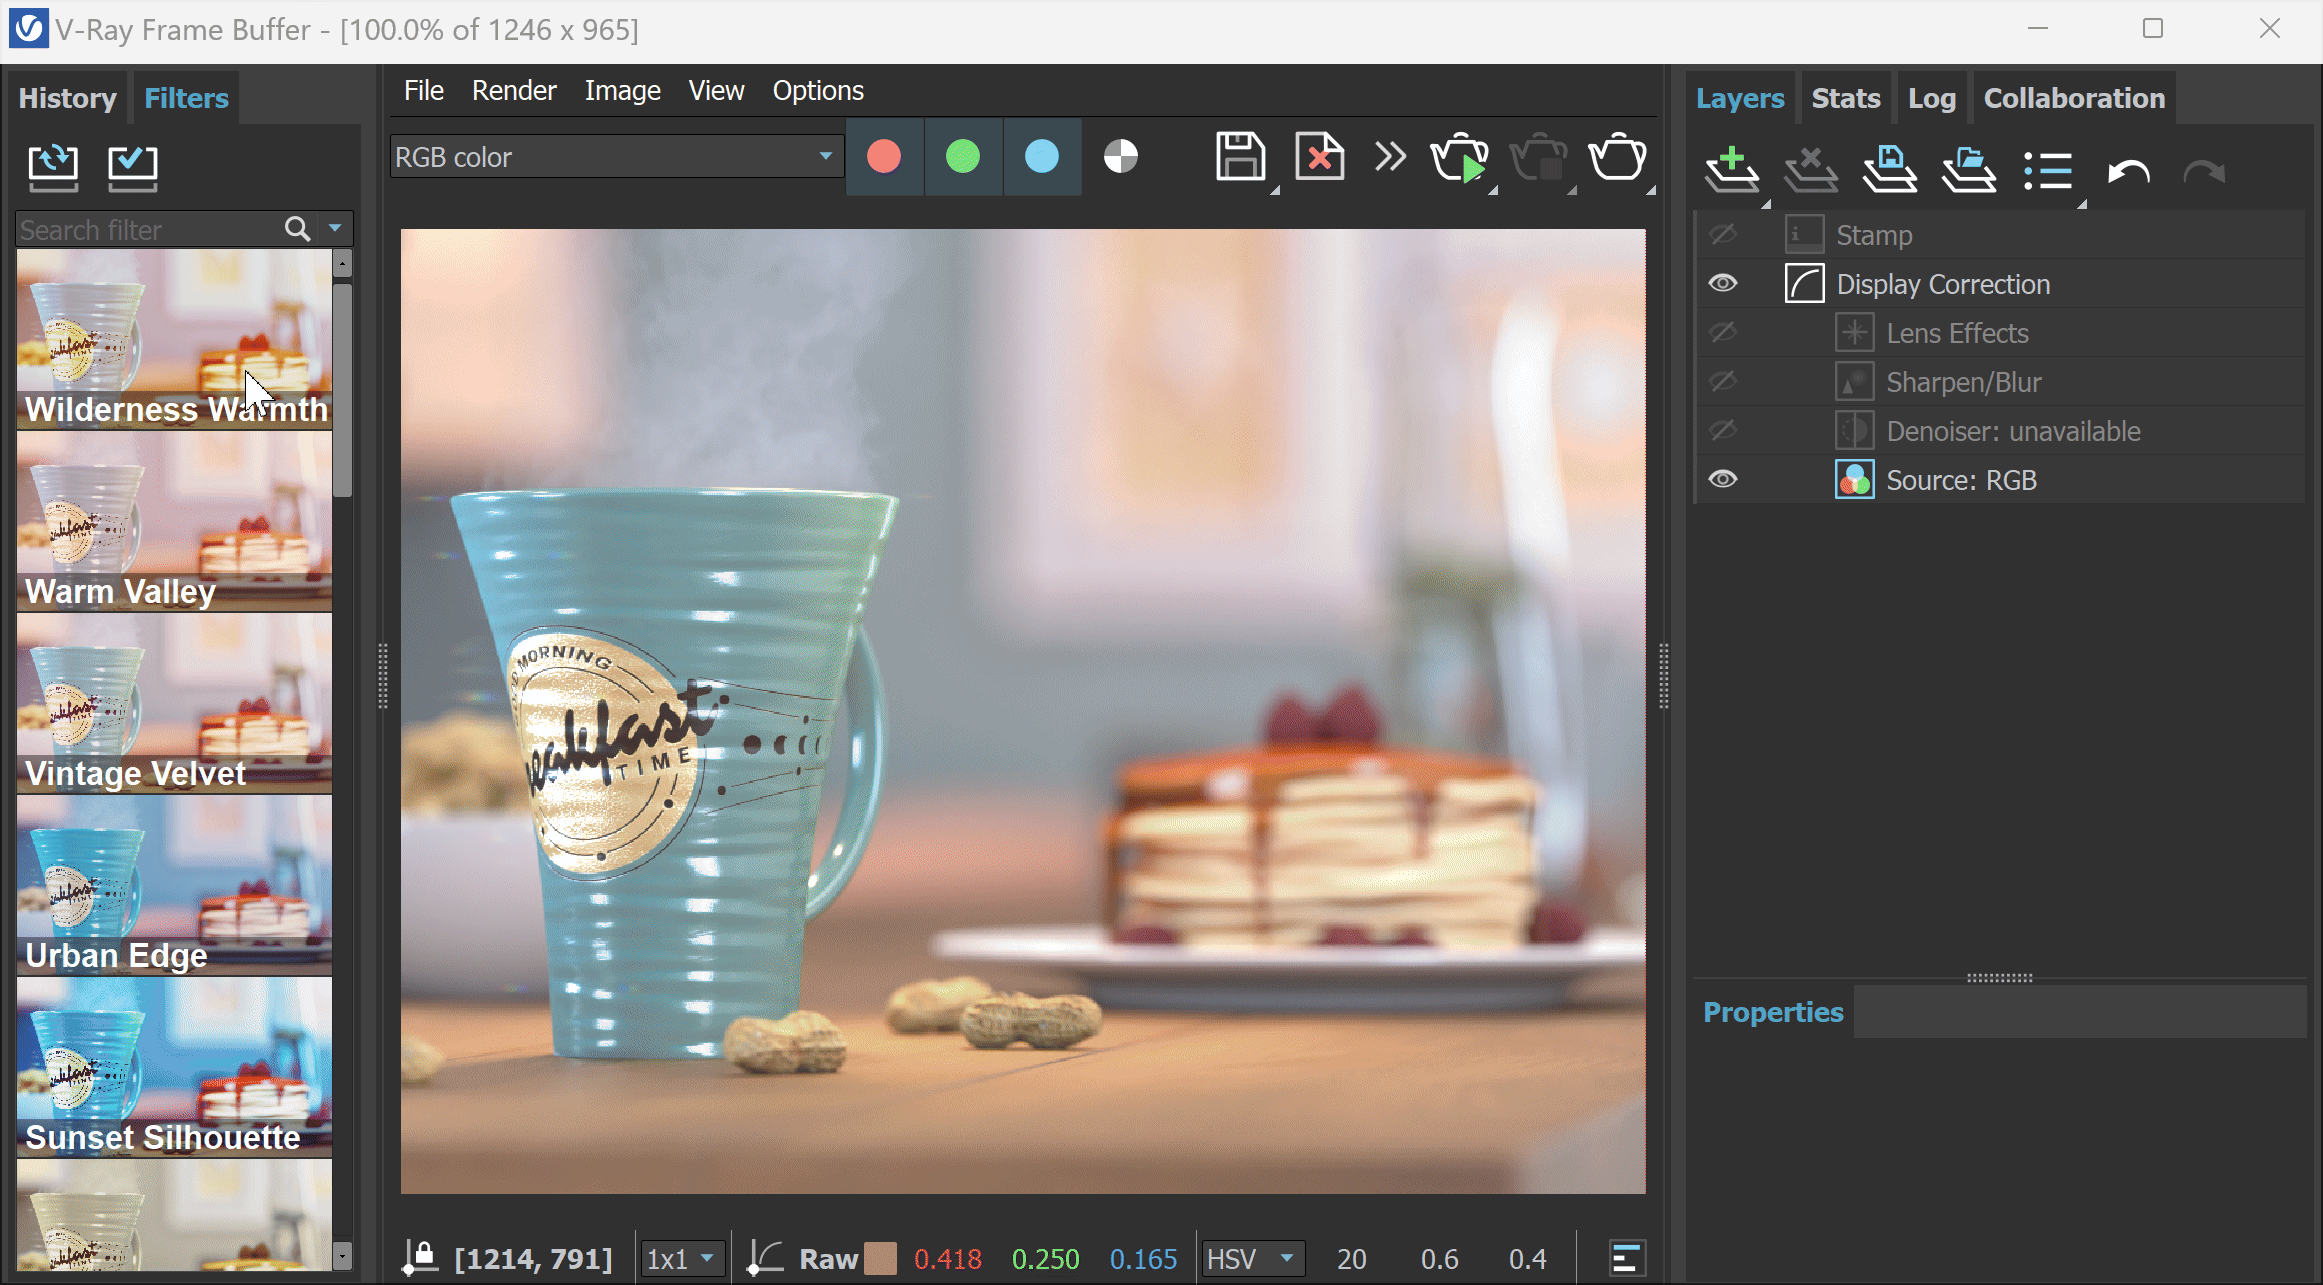Click the delete layer icon

click(x=1811, y=170)
